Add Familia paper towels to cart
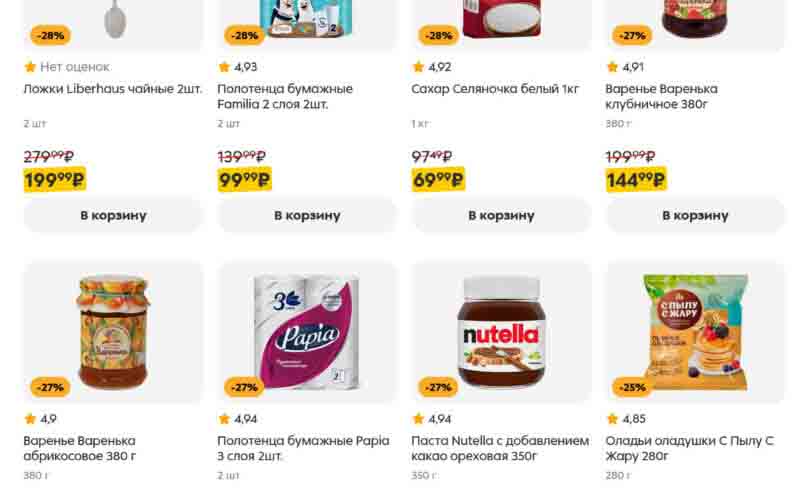The image size is (800, 500). click(307, 215)
